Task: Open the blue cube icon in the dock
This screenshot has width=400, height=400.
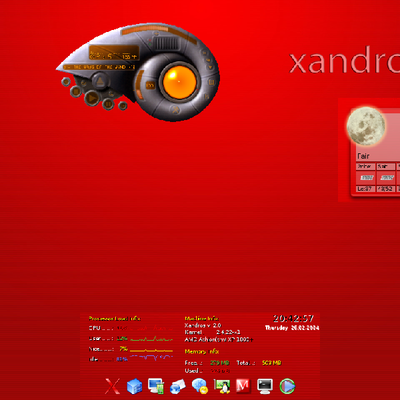Action: click(134, 386)
